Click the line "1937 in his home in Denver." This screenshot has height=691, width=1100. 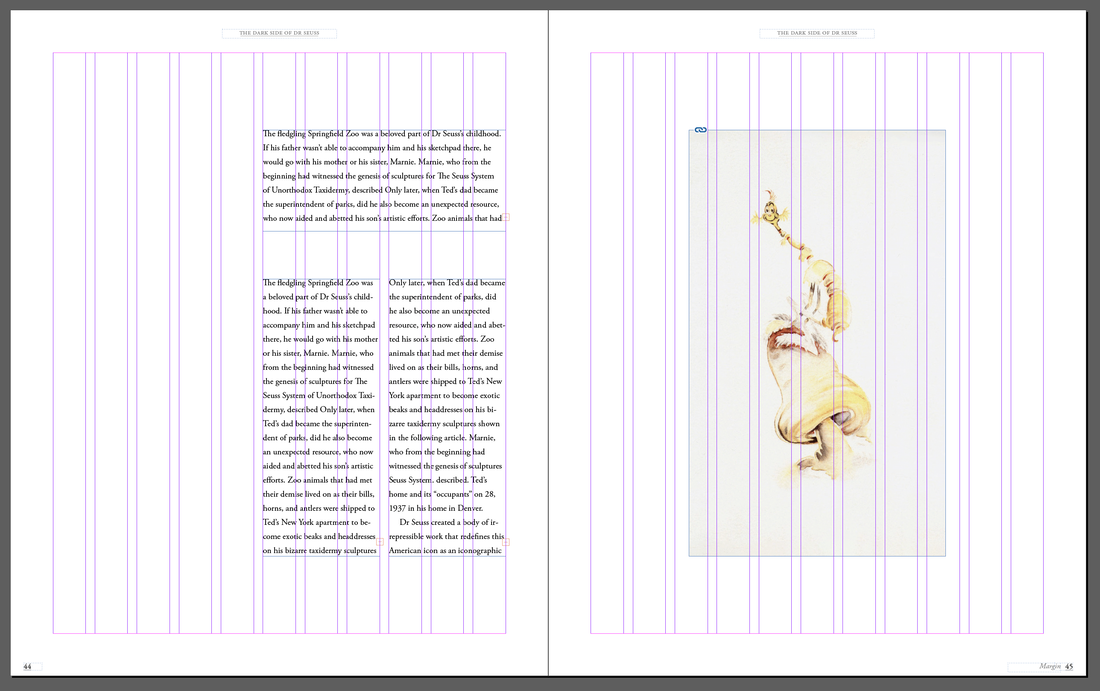coord(436,508)
